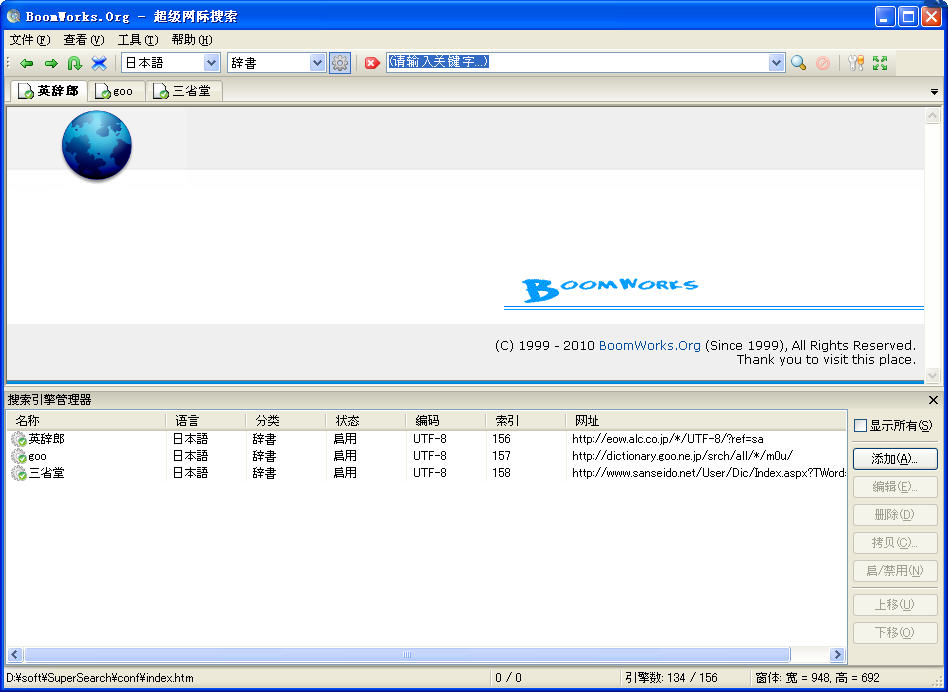Follow the BoomWorks.Org link

(x=649, y=346)
